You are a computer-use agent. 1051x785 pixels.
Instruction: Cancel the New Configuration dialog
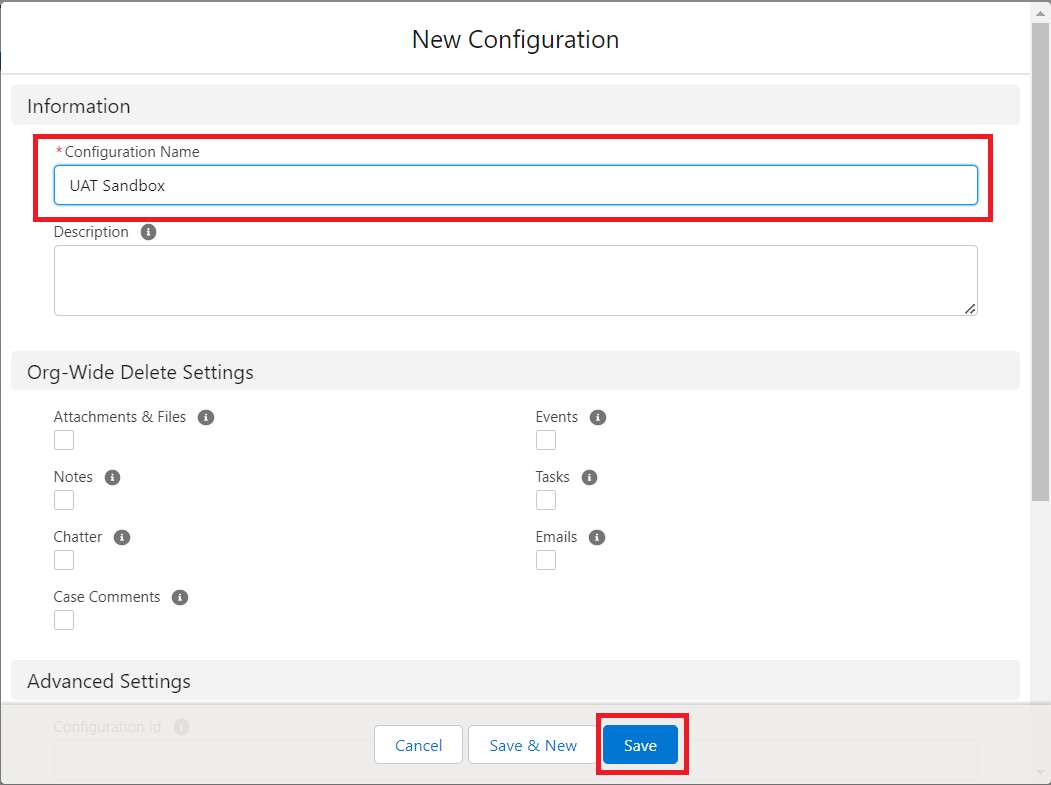tap(418, 744)
